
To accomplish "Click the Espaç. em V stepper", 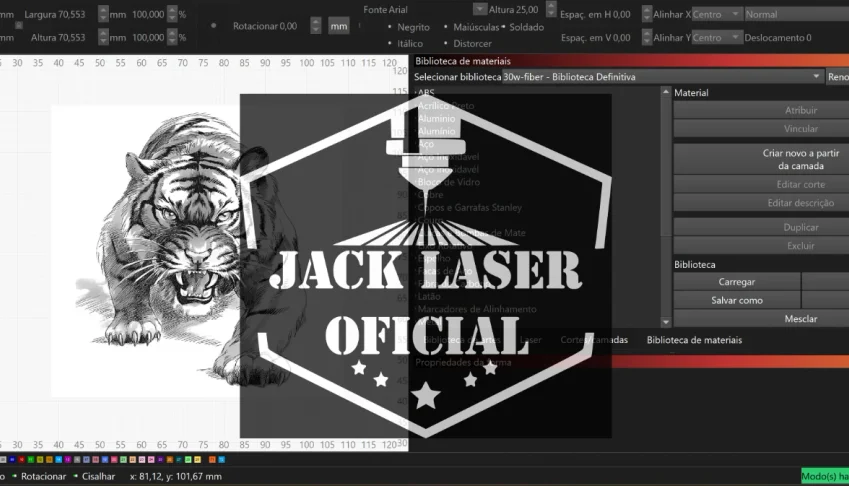I will coord(646,37).
